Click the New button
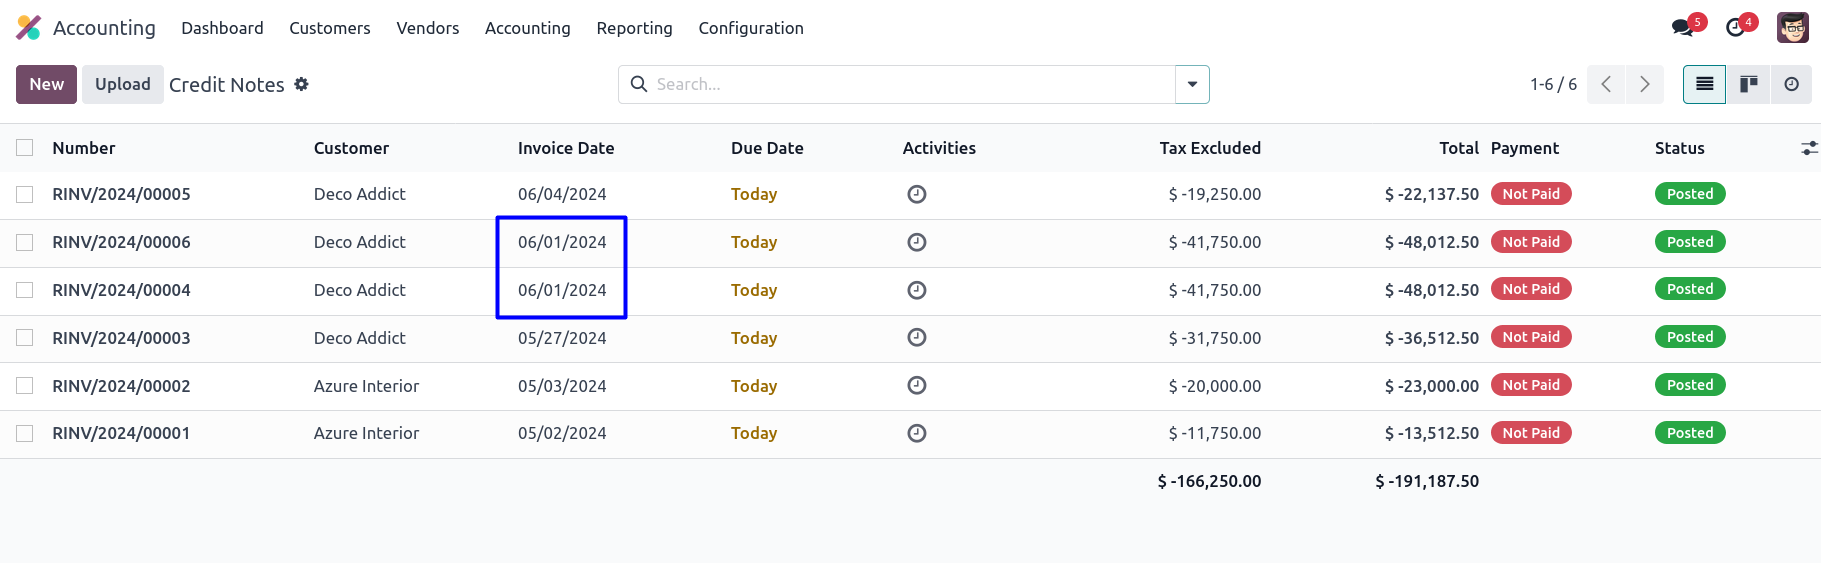The image size is (1821, 563). (46, 85)
